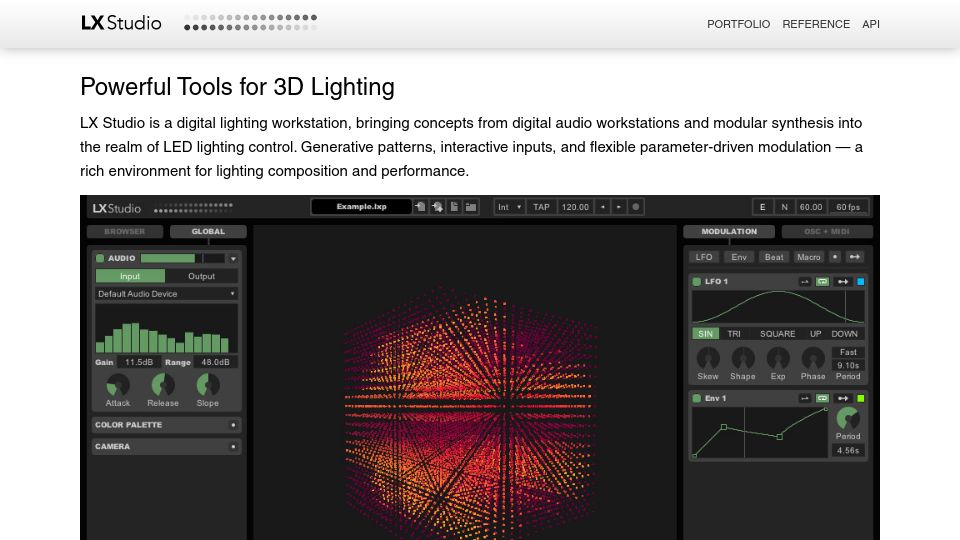Open the Default Audio Device dropdown
This screenshot has width=960, height=540.
point(167,294)
